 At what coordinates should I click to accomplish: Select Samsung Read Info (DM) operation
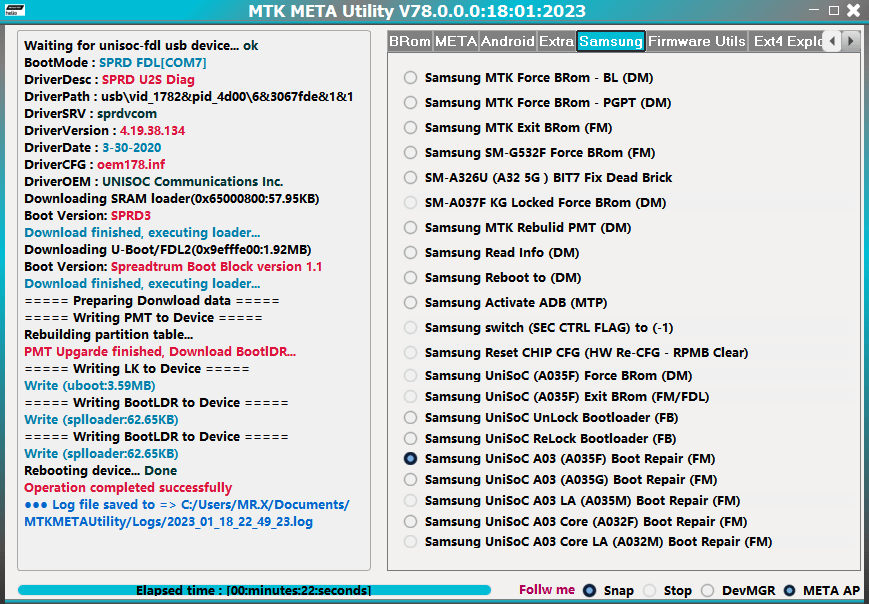click(x=410, y=253)
